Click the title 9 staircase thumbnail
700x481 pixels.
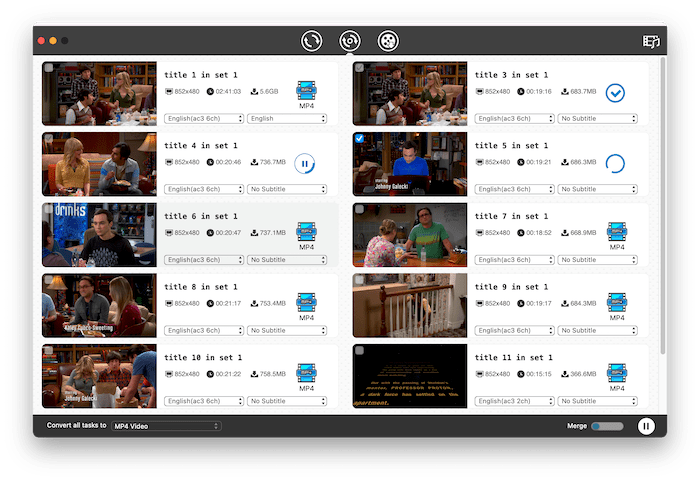coord(410,305)
